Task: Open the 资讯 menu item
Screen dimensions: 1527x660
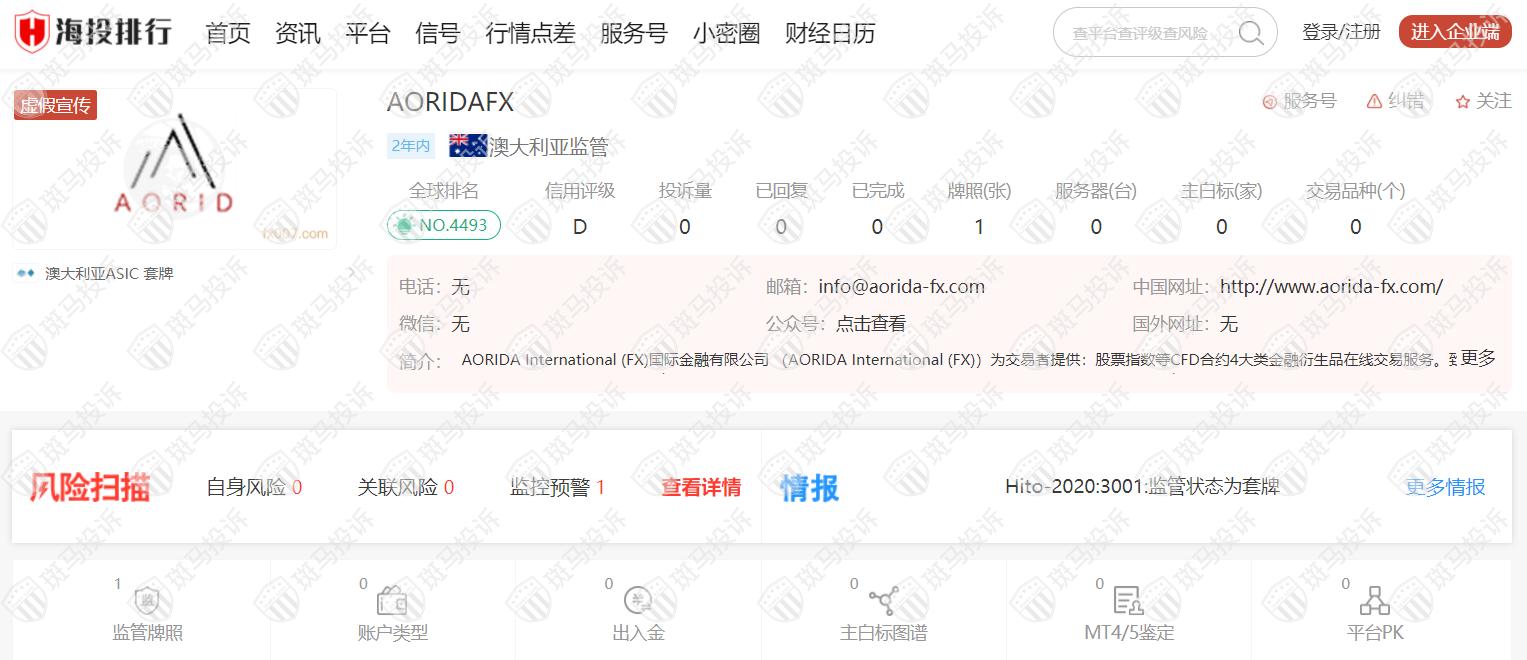Action: [x=298, y=33]
